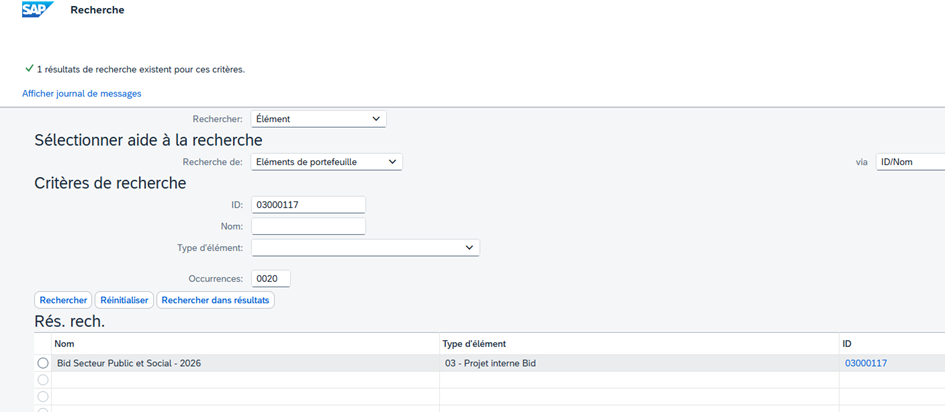
Task: Click the Nom column header
Action: coord(64,344)
